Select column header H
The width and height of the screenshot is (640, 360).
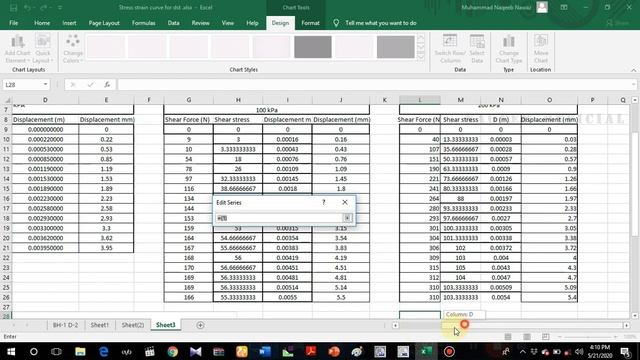pos(238,100)
